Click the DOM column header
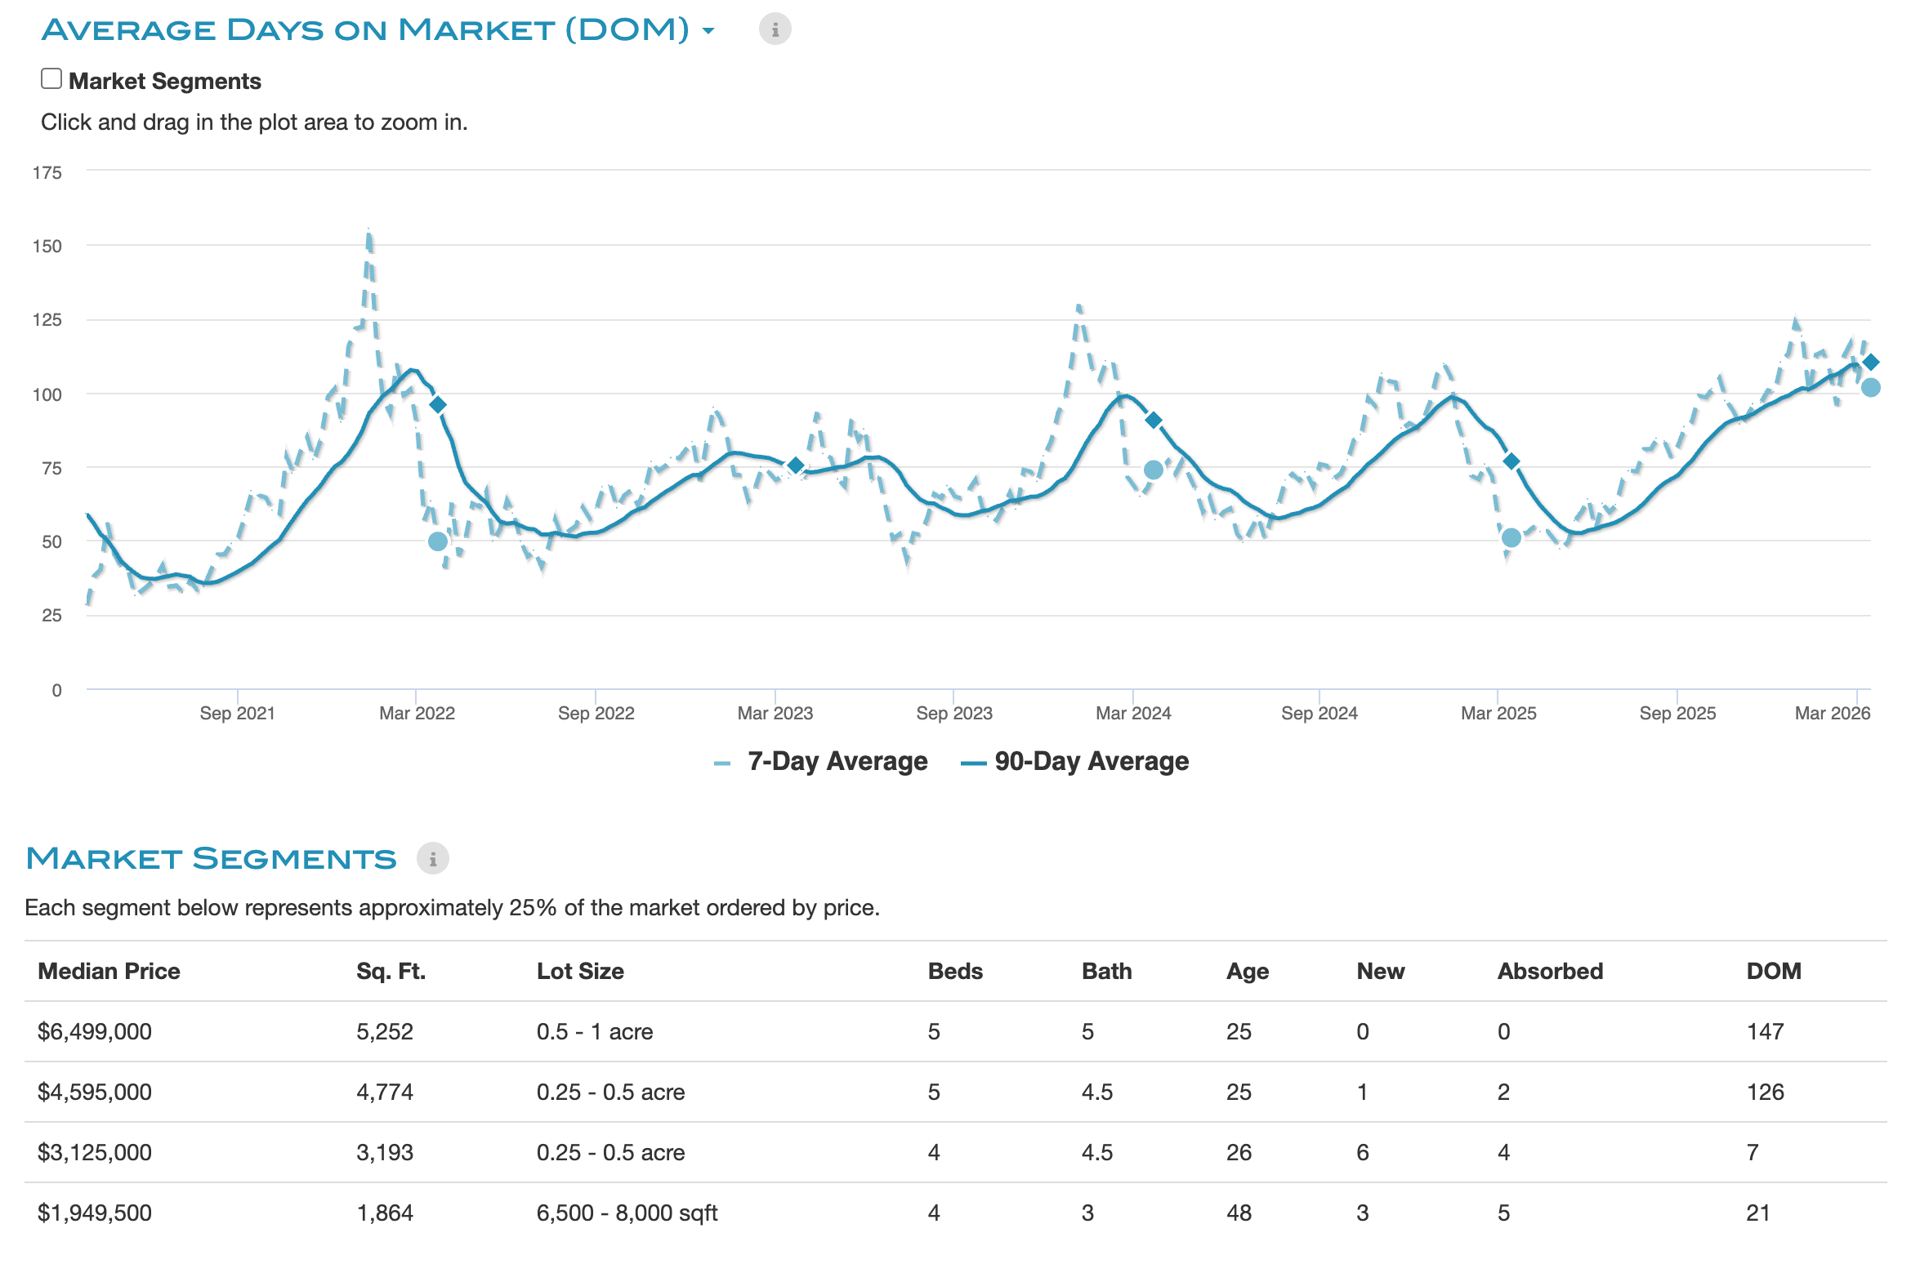Viewport: 1920px width, 1264px height. click(x=1773, y=971)
